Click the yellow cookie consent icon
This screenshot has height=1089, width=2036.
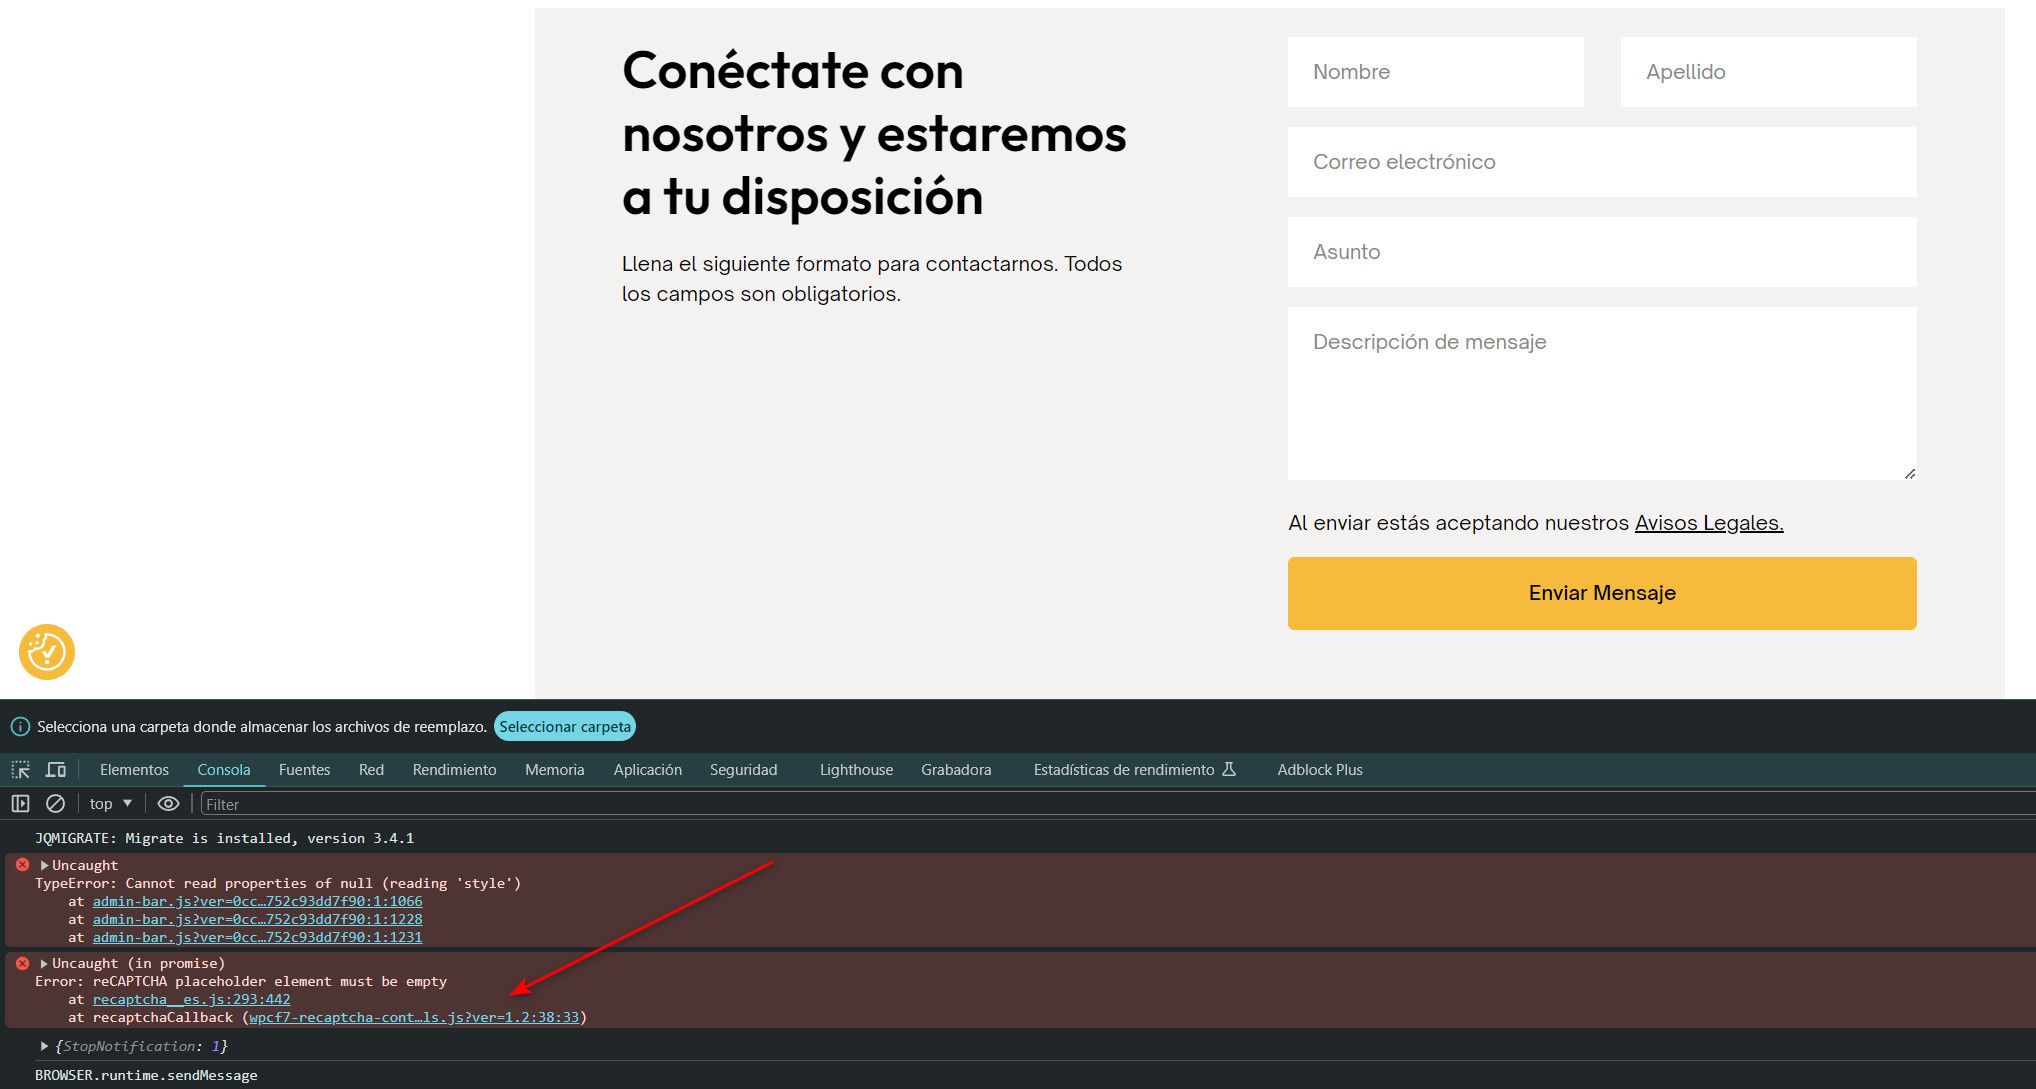[47, 652]
